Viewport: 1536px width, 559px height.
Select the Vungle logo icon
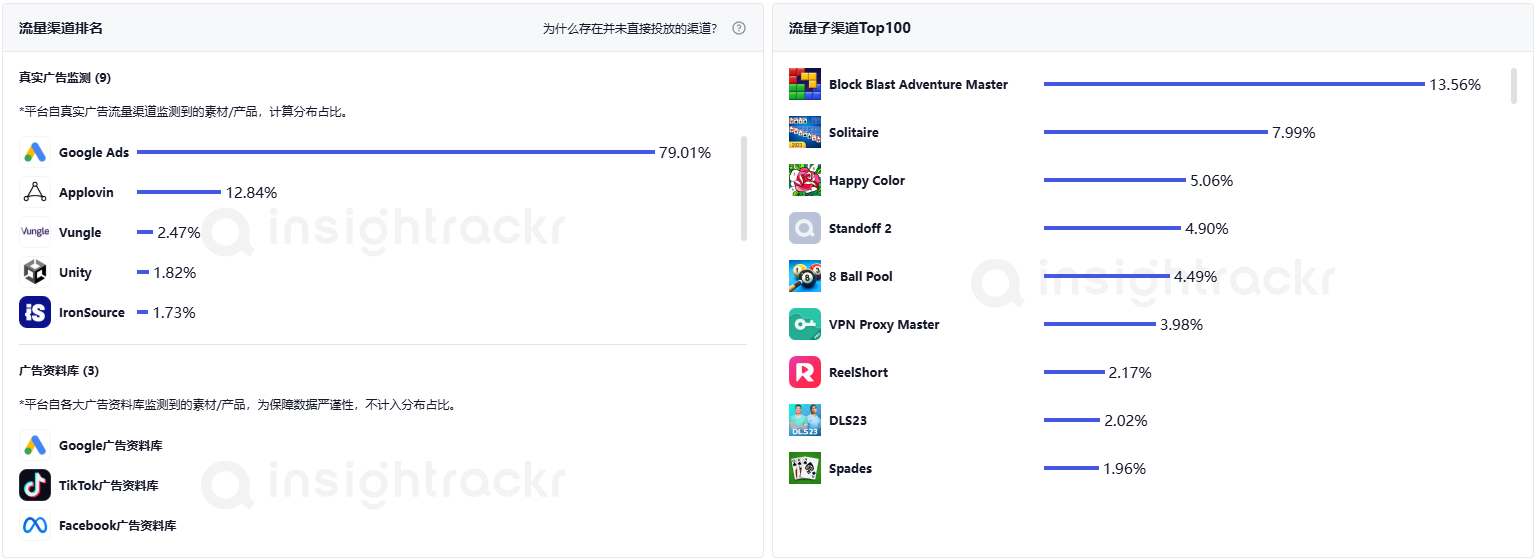click(x=35, y=232)
